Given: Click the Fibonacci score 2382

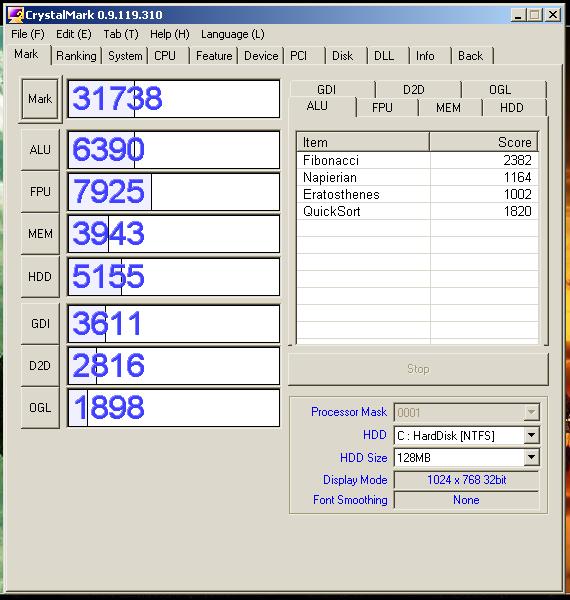Looking at the screenshot, I should coord(517,160).
